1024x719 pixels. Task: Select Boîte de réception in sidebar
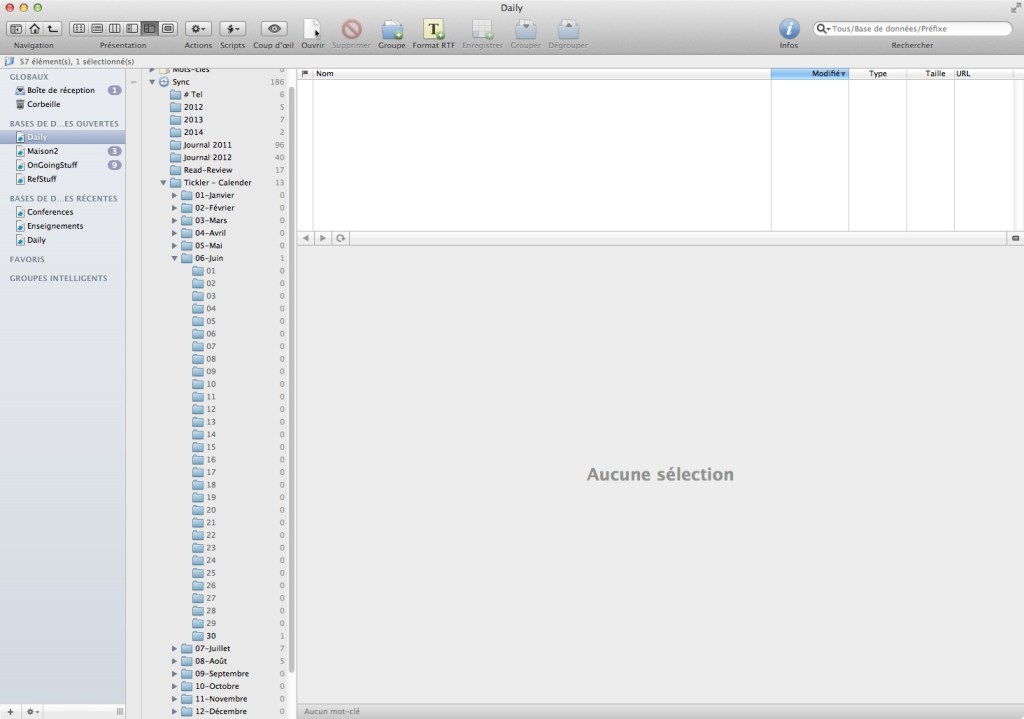pos(60,90)
